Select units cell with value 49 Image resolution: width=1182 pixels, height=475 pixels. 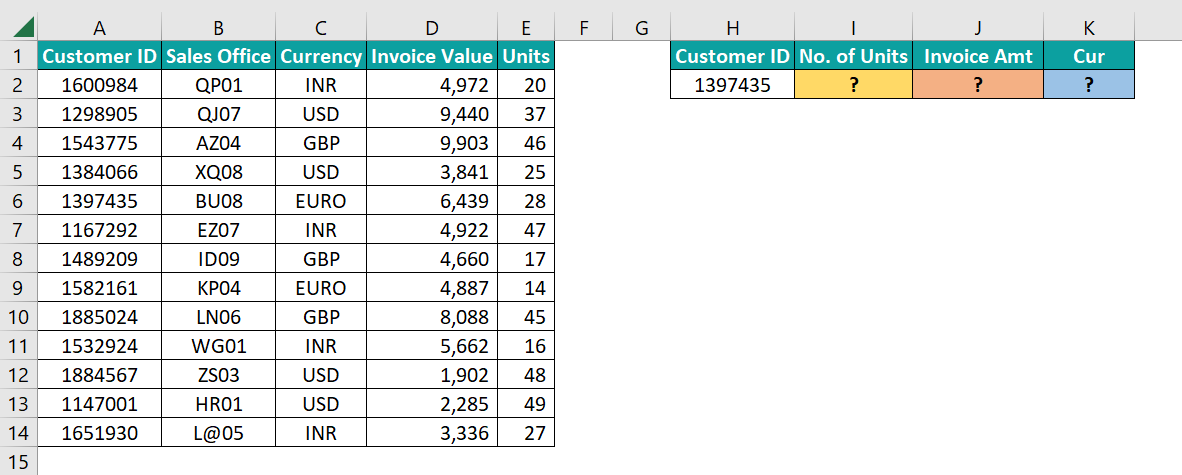pos(526,404)
